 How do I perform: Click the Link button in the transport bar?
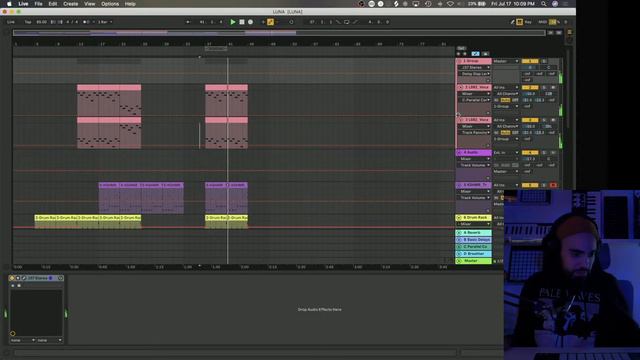tap(11, 22)
